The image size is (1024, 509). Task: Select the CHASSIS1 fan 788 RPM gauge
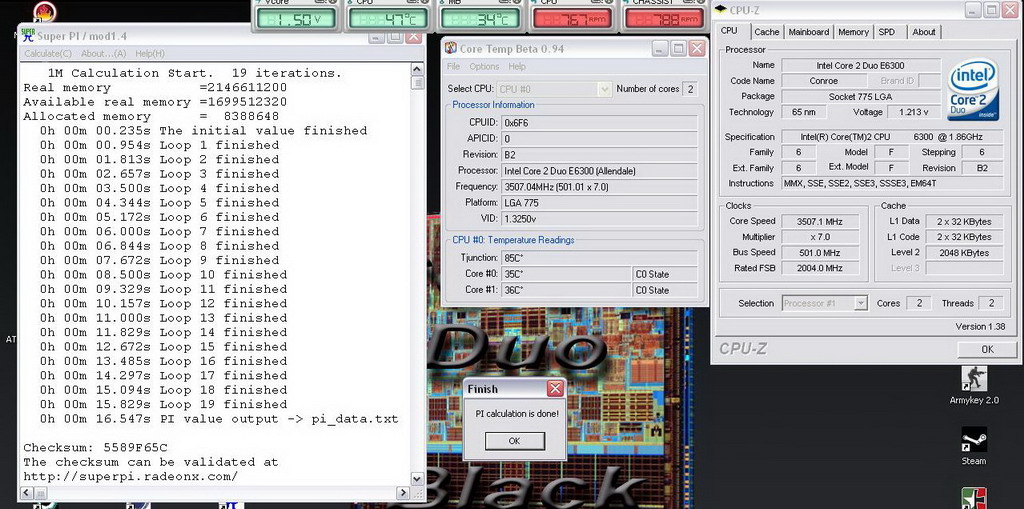pos(665,16)
